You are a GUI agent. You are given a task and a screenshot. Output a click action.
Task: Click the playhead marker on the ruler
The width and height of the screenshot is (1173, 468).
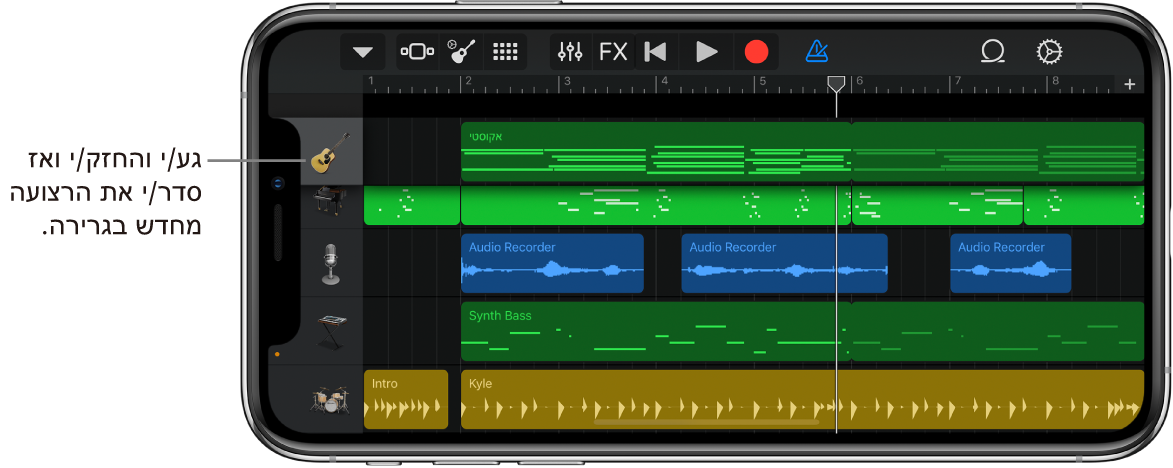[836, 84]
